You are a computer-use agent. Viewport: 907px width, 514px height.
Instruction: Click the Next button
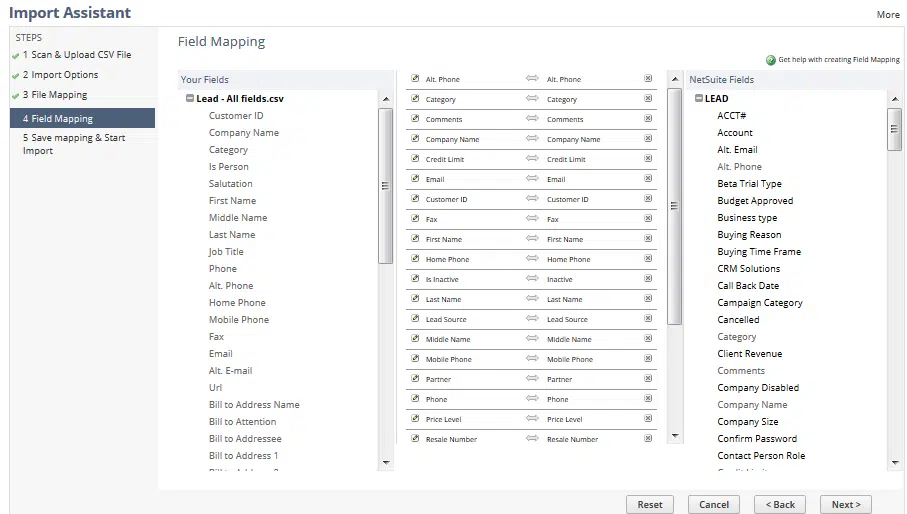point(846,505)
